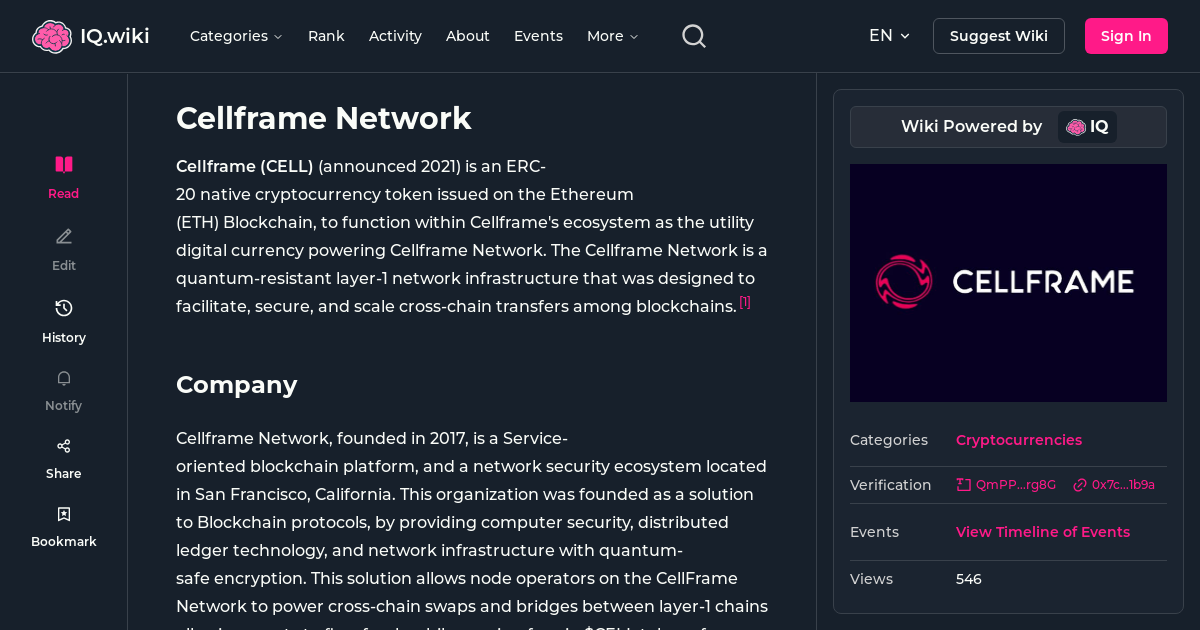Viewport: 1200px width, 630px height.
Task: Copy the IPFS hash QmPP...rg8G
Action: [1006, 484]
